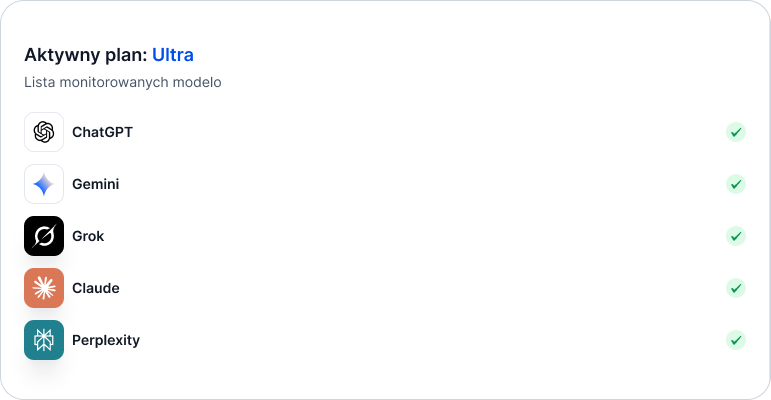Toggle the Grok green checkmark
Image resolution: width=771 pixels, height=400 pixels.
(736, 236)
